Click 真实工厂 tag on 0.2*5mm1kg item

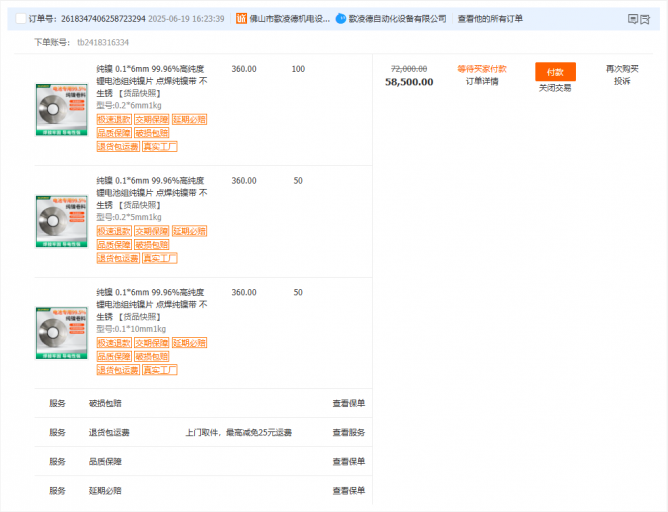[160, 258]
